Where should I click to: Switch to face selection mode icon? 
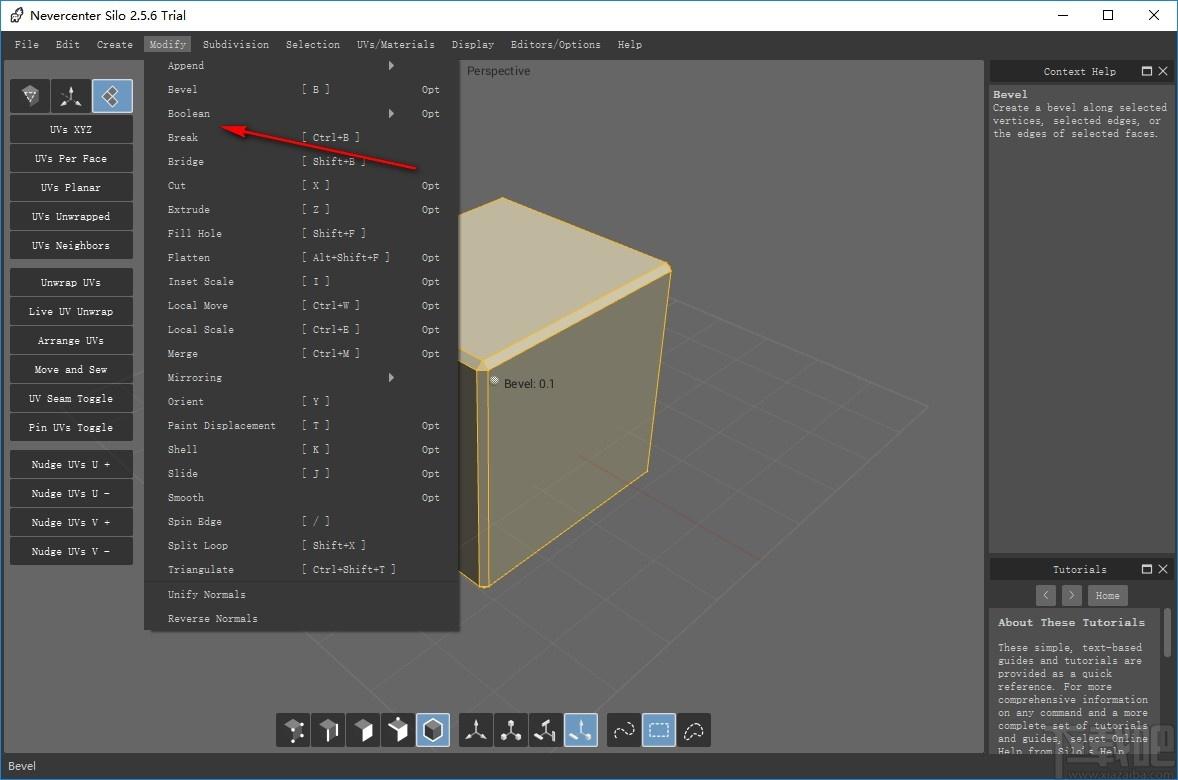363,730
